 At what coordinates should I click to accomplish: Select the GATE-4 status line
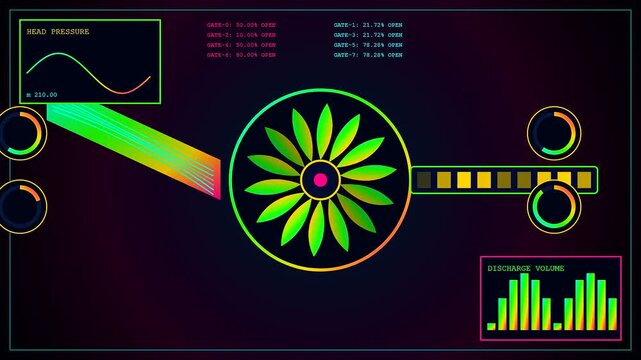(x=241, y=45)
